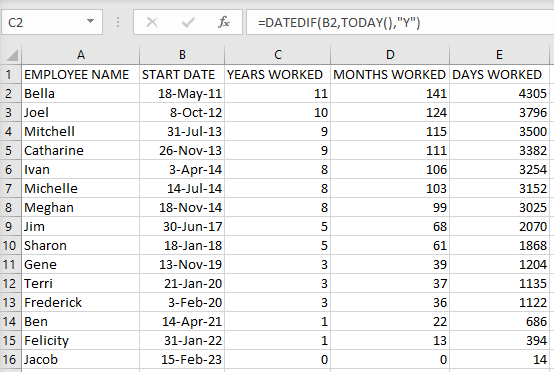Click the Enter checkmark formula icon
The image size is (554, 372).
click(x=188, y=23)
